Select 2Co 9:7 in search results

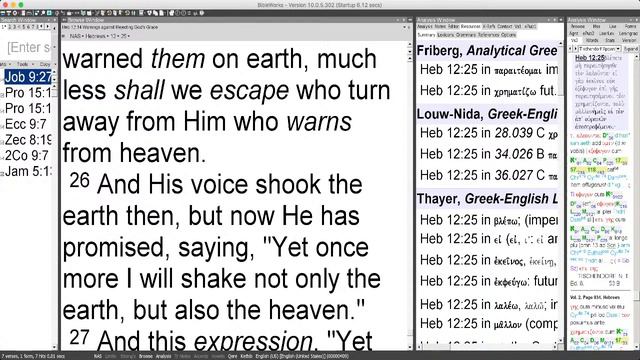pos(27,156)
